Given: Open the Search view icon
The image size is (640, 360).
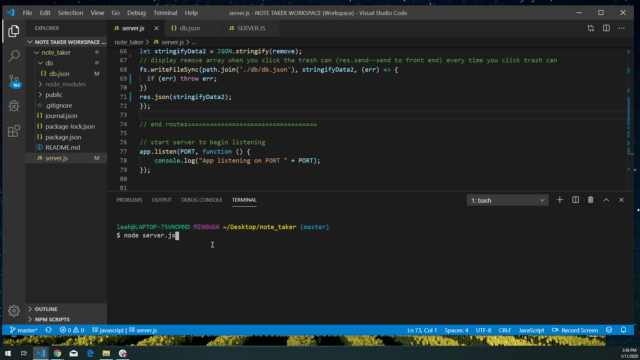Looking at the screenshot, I should [x=14, y=56].
